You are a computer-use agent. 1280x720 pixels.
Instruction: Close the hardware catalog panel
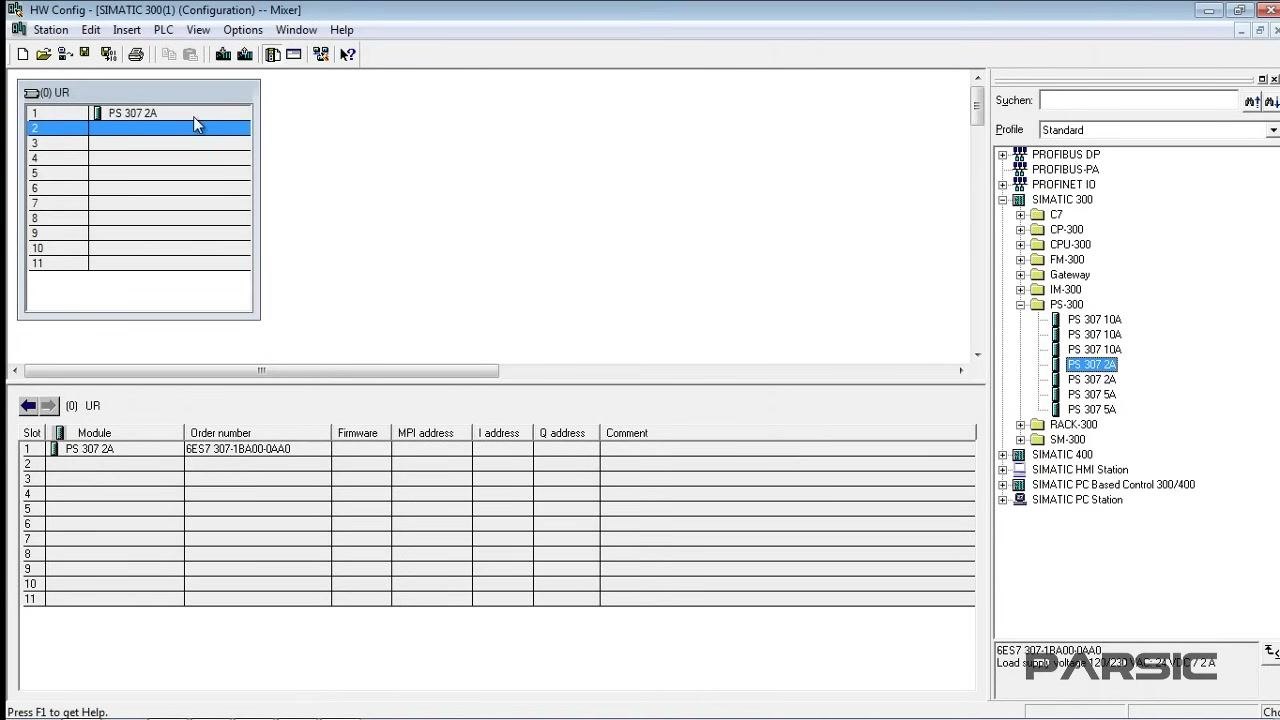click(1274, 79)
